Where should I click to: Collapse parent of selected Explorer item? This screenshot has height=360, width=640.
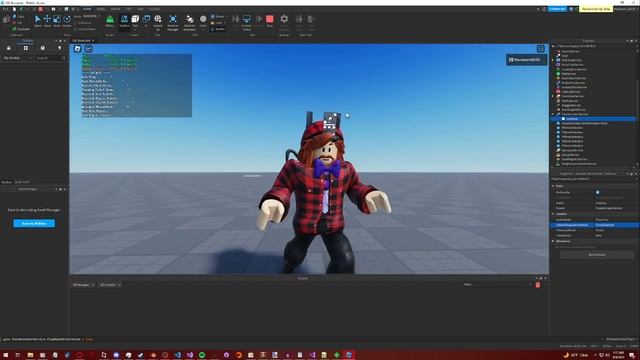click(553, 114)
